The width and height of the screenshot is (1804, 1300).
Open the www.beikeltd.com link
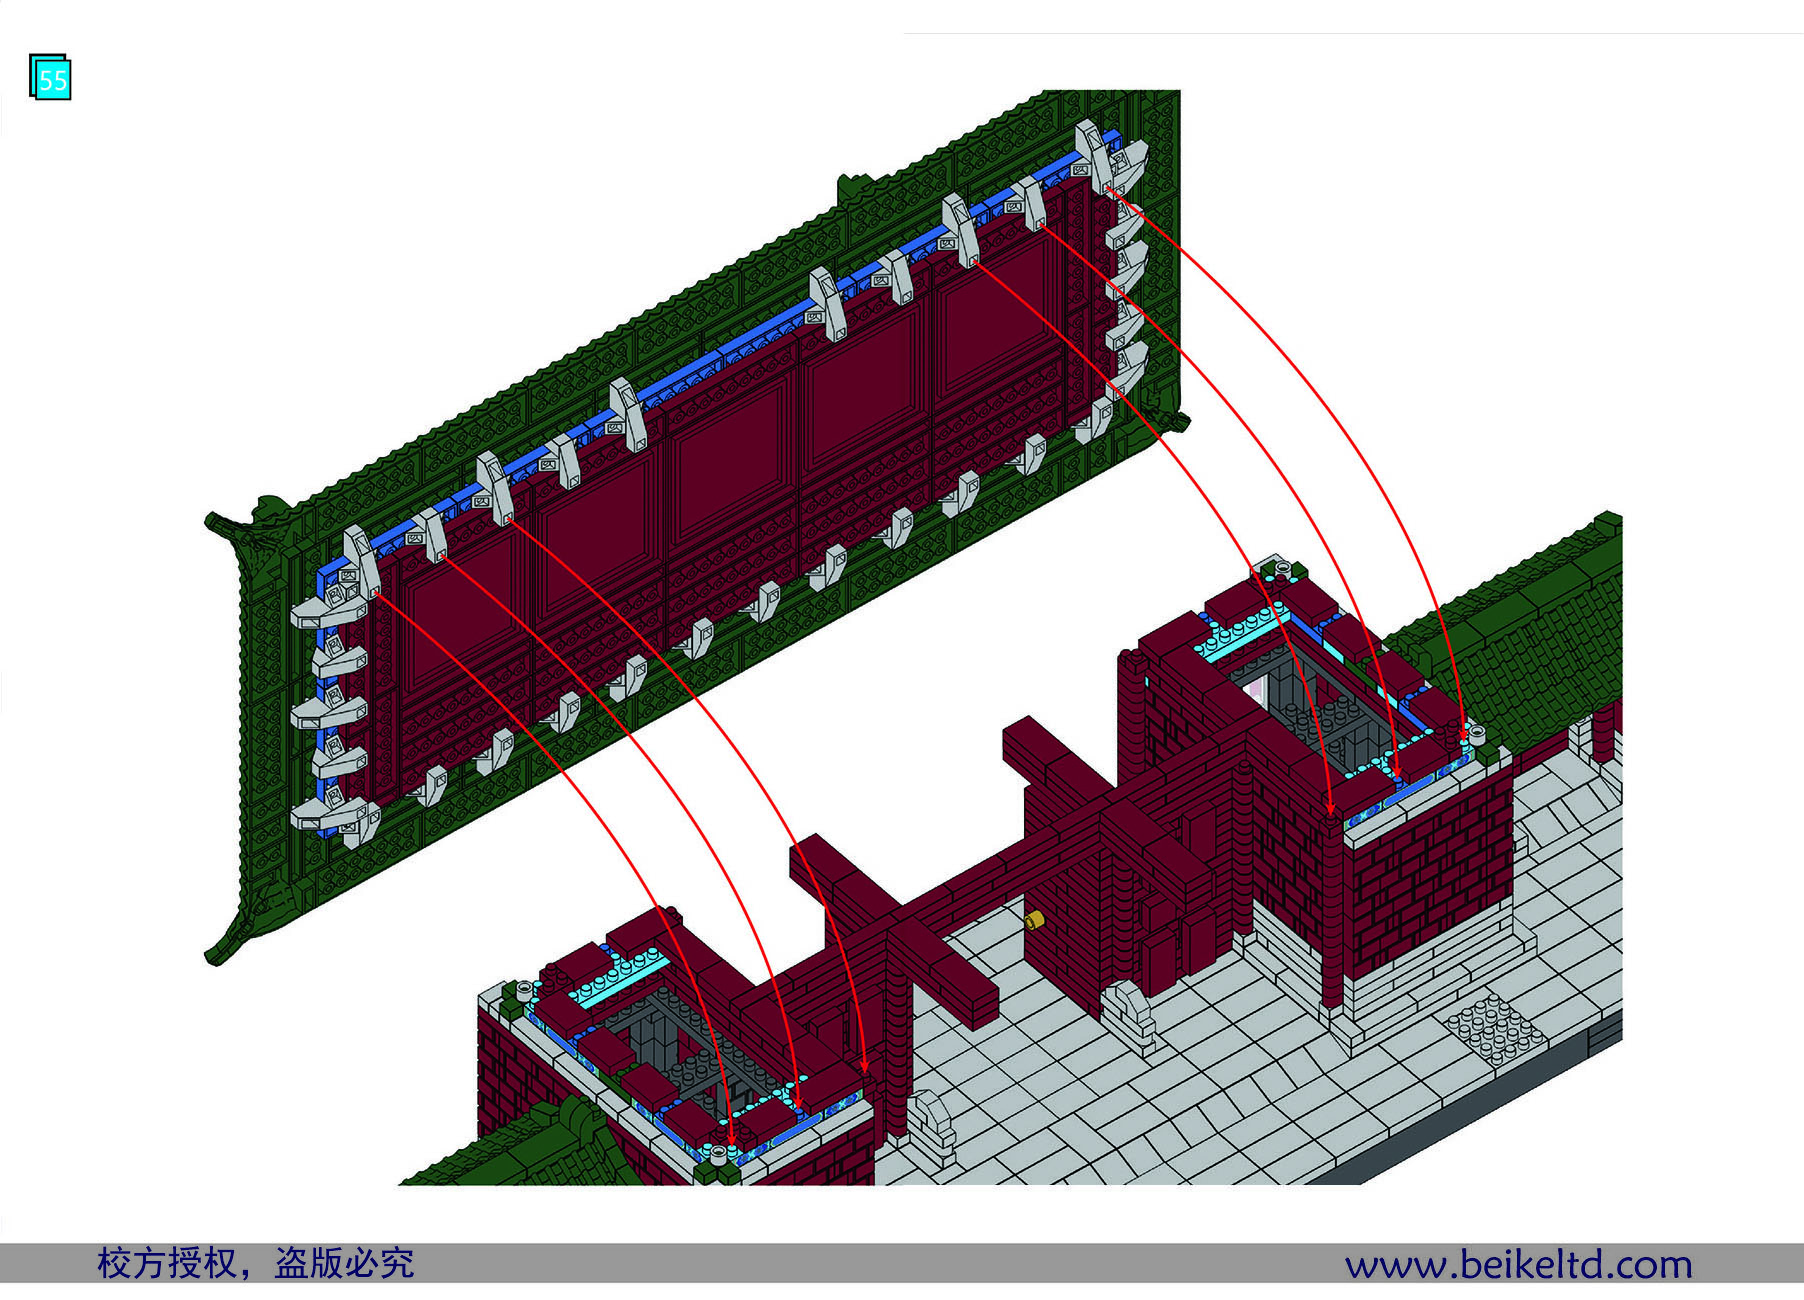pyautogui.click(x=1518, y=1264)
